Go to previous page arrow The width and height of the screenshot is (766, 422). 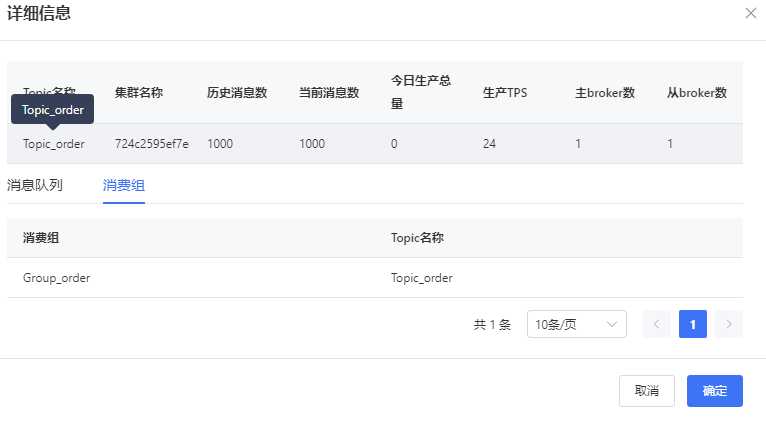(x=657, y=324)
